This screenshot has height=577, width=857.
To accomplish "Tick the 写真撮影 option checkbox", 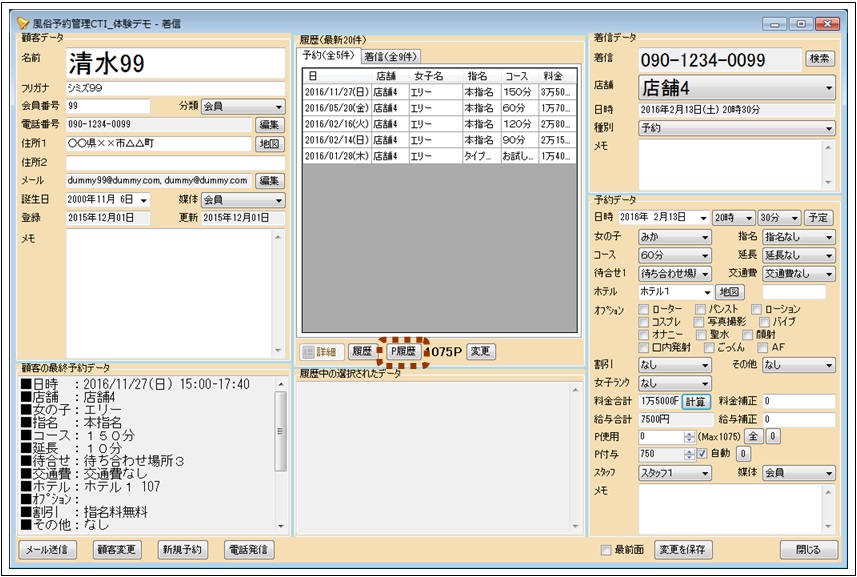I will tap(698, 323).
